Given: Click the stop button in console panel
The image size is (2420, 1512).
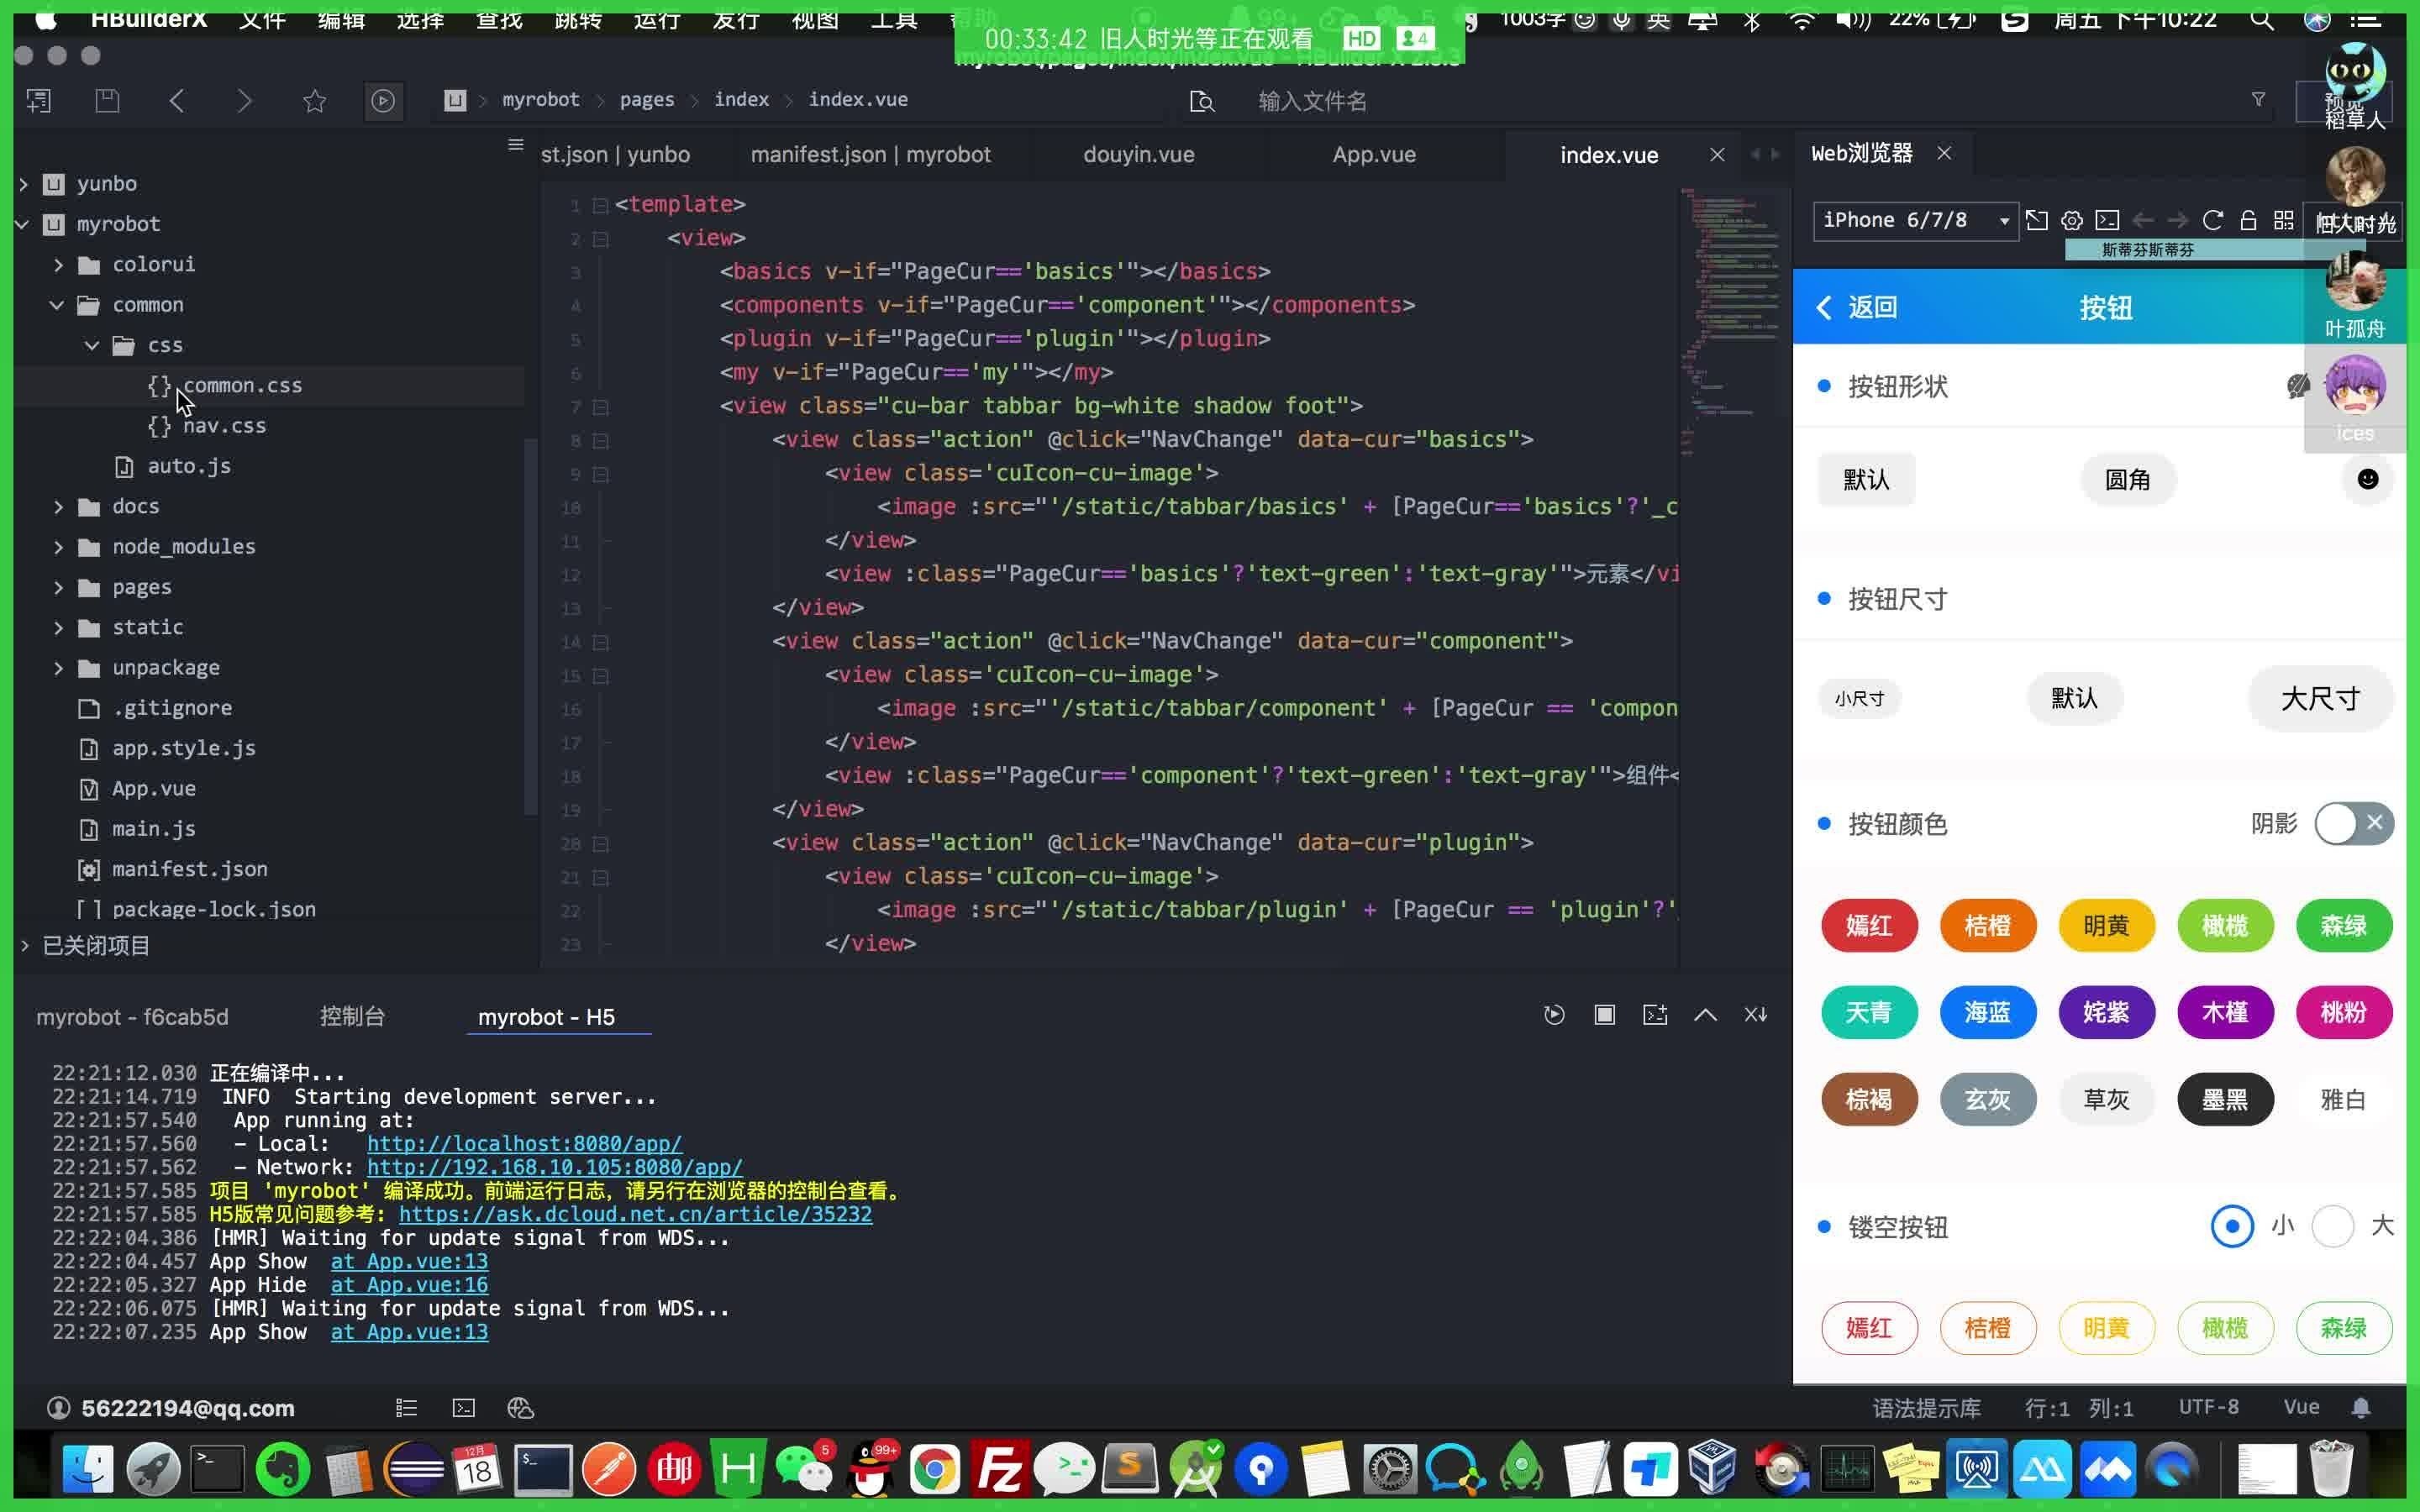Looking at the screenshot, I should [x=1604, y=1015].
